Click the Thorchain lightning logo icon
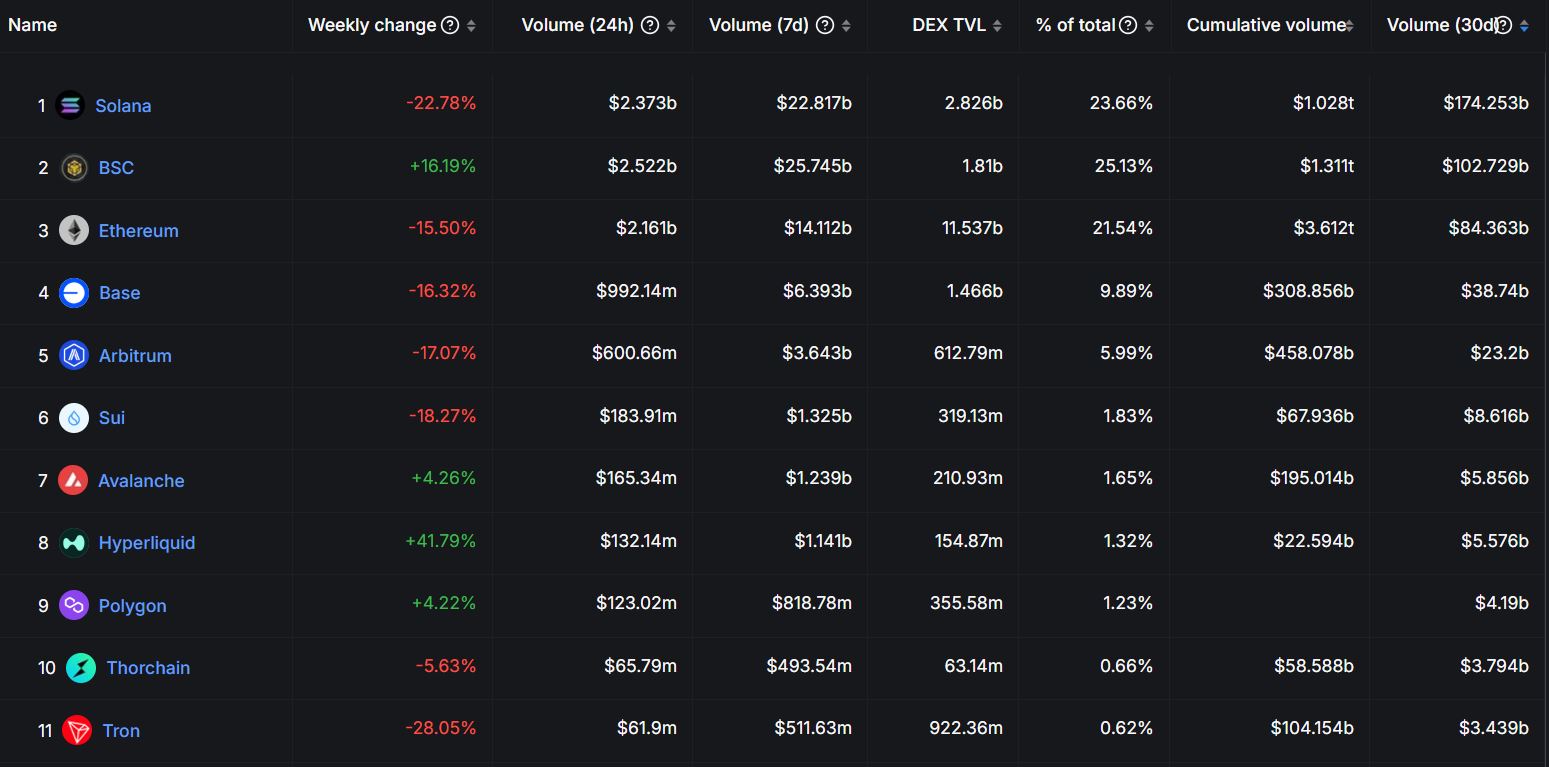 pos(81,668)
